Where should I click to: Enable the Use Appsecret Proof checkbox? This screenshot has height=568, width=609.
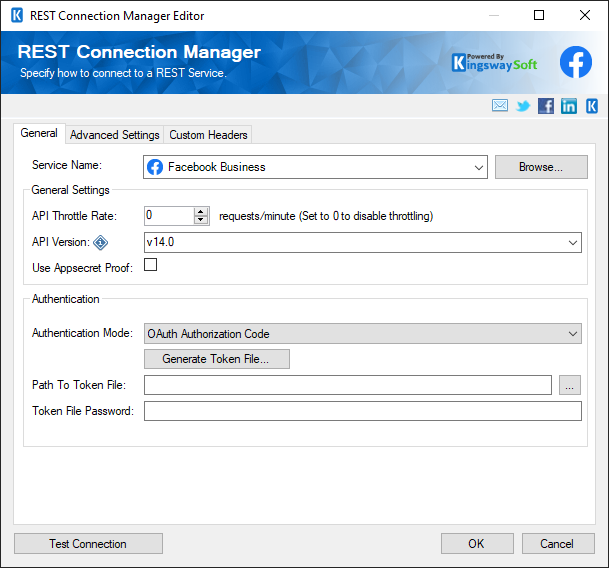coord(150,265)
